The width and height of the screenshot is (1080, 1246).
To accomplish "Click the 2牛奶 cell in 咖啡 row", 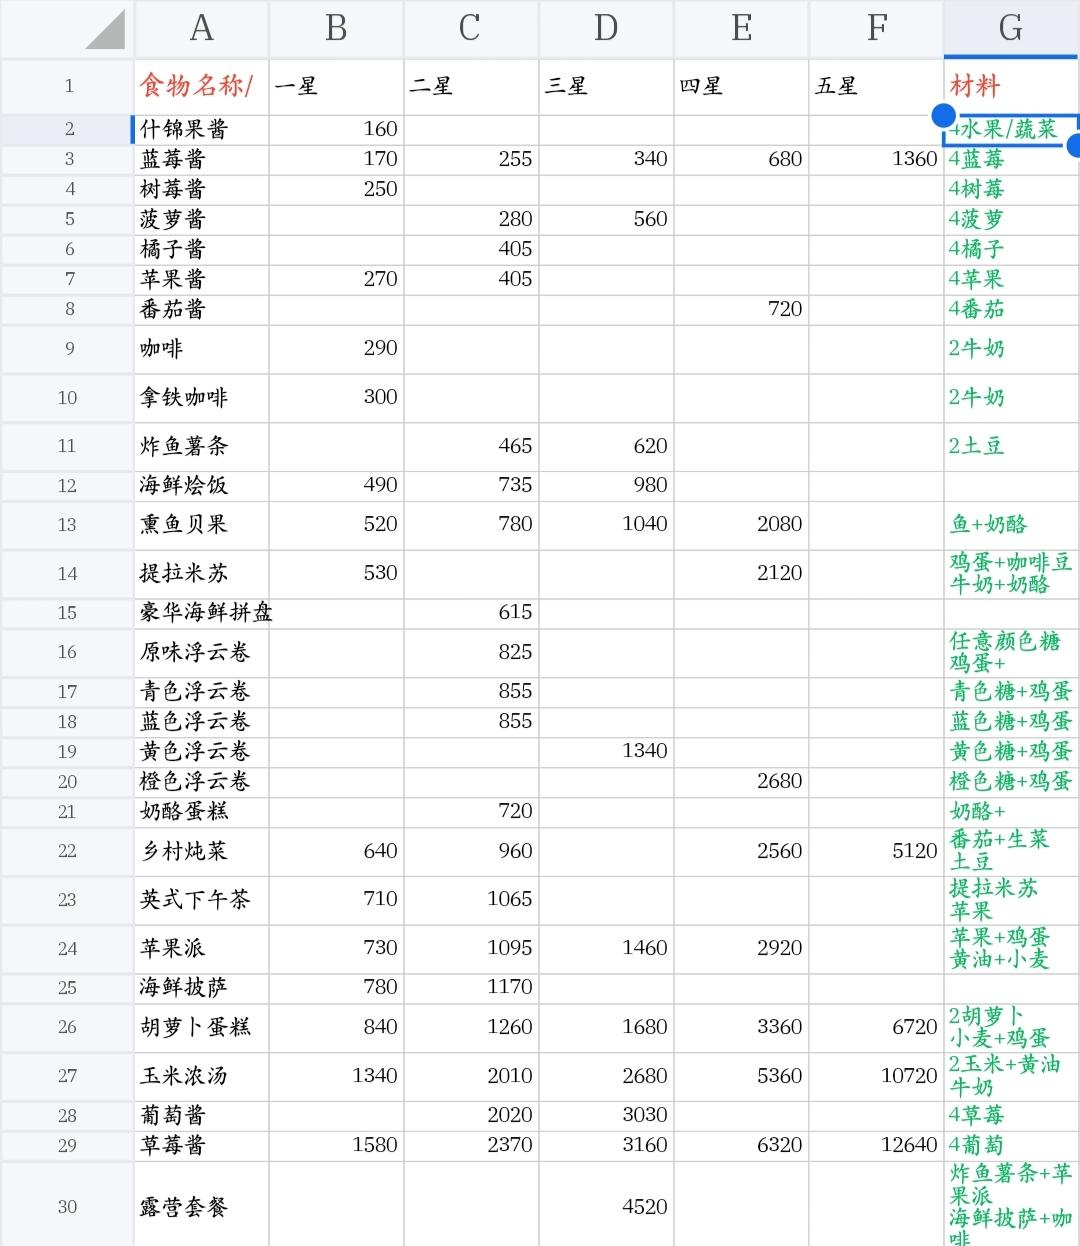I will click(x=1011, y=349).
